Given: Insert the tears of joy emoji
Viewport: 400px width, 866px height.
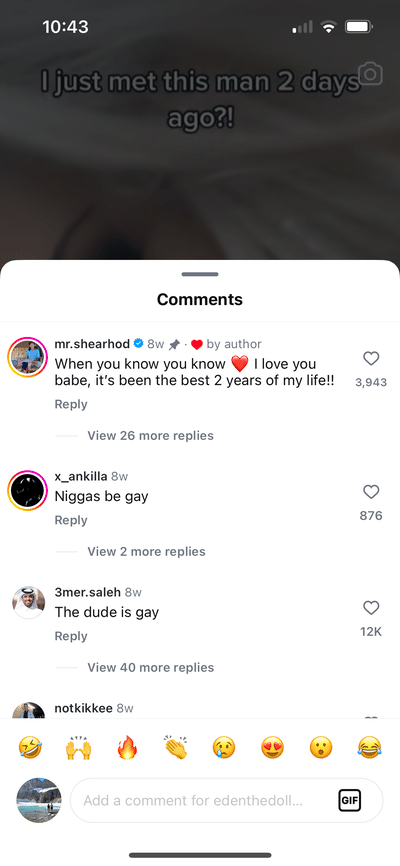Looking at the screenshot, I should tap(370, 748).
